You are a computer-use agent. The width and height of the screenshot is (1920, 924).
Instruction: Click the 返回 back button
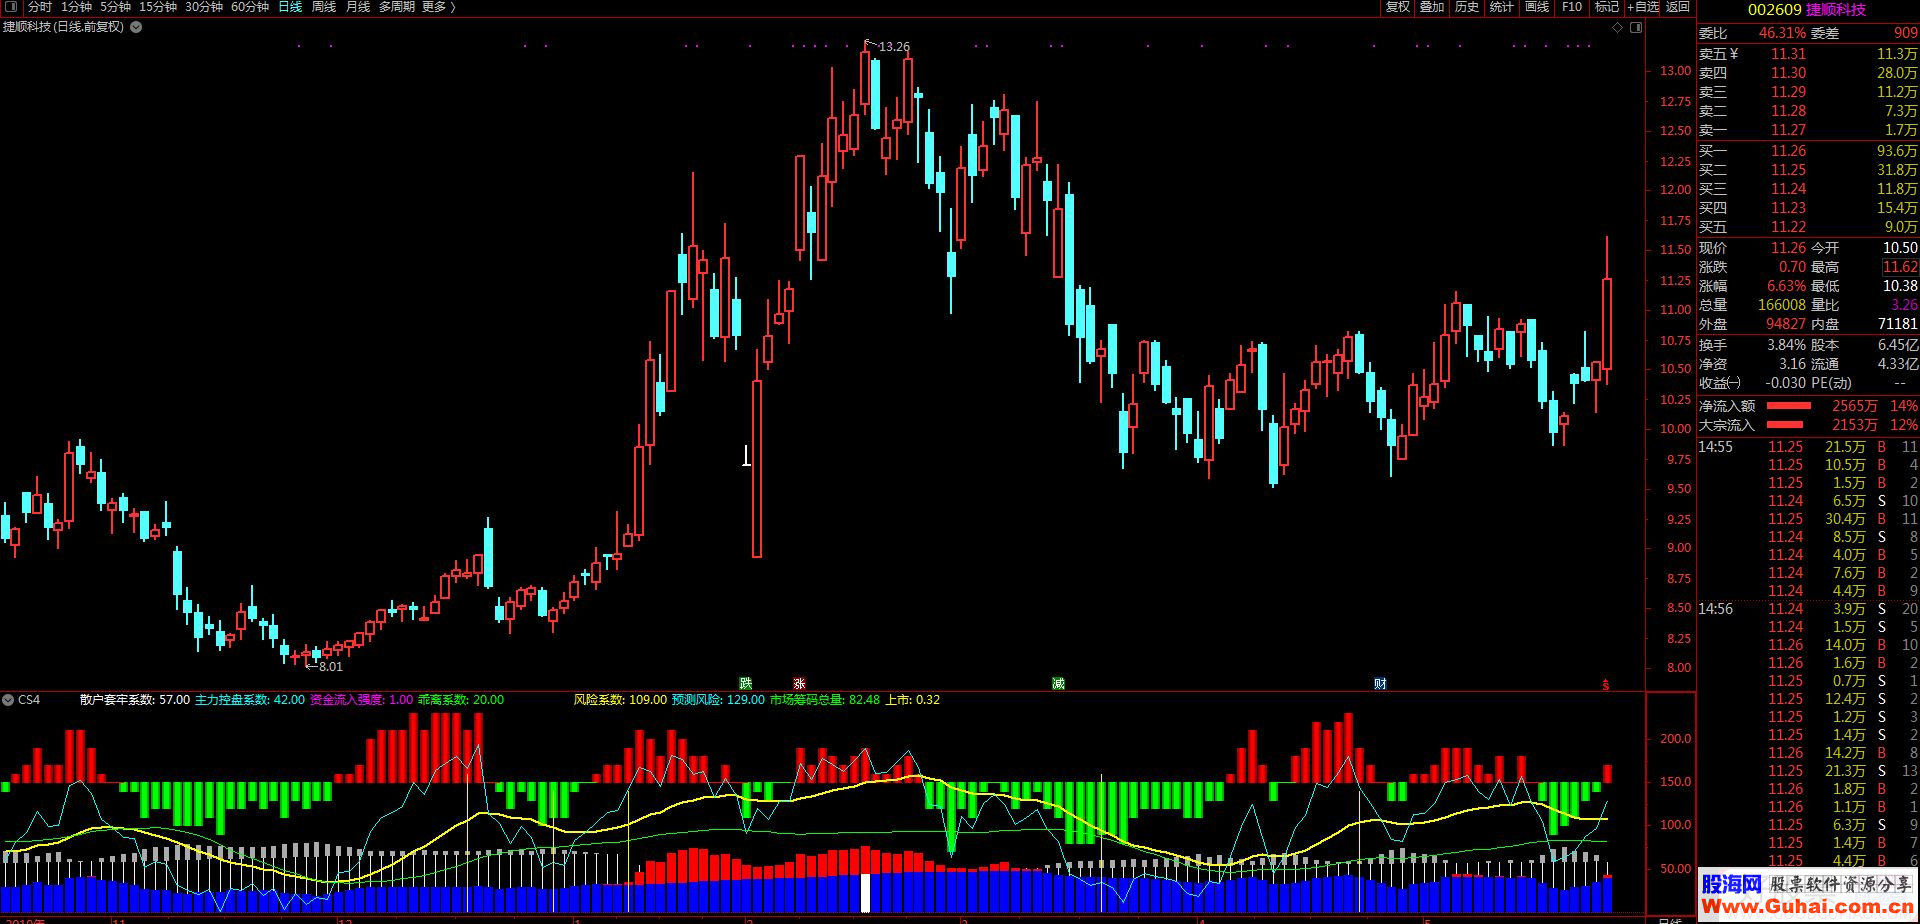click(x=1678, y=7)
